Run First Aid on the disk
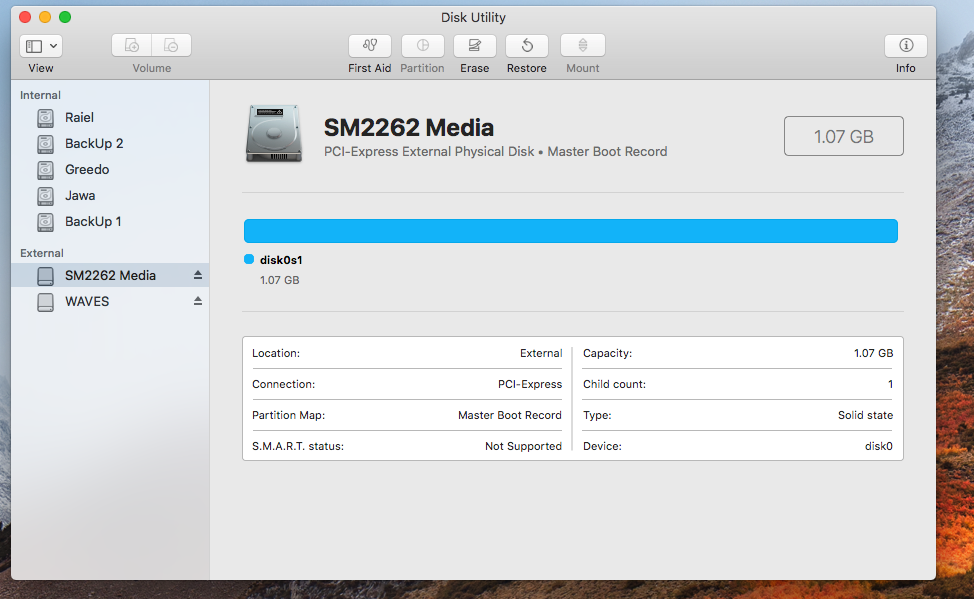Image resolution: width=974 pixels, height=599 pixels. 370,45
